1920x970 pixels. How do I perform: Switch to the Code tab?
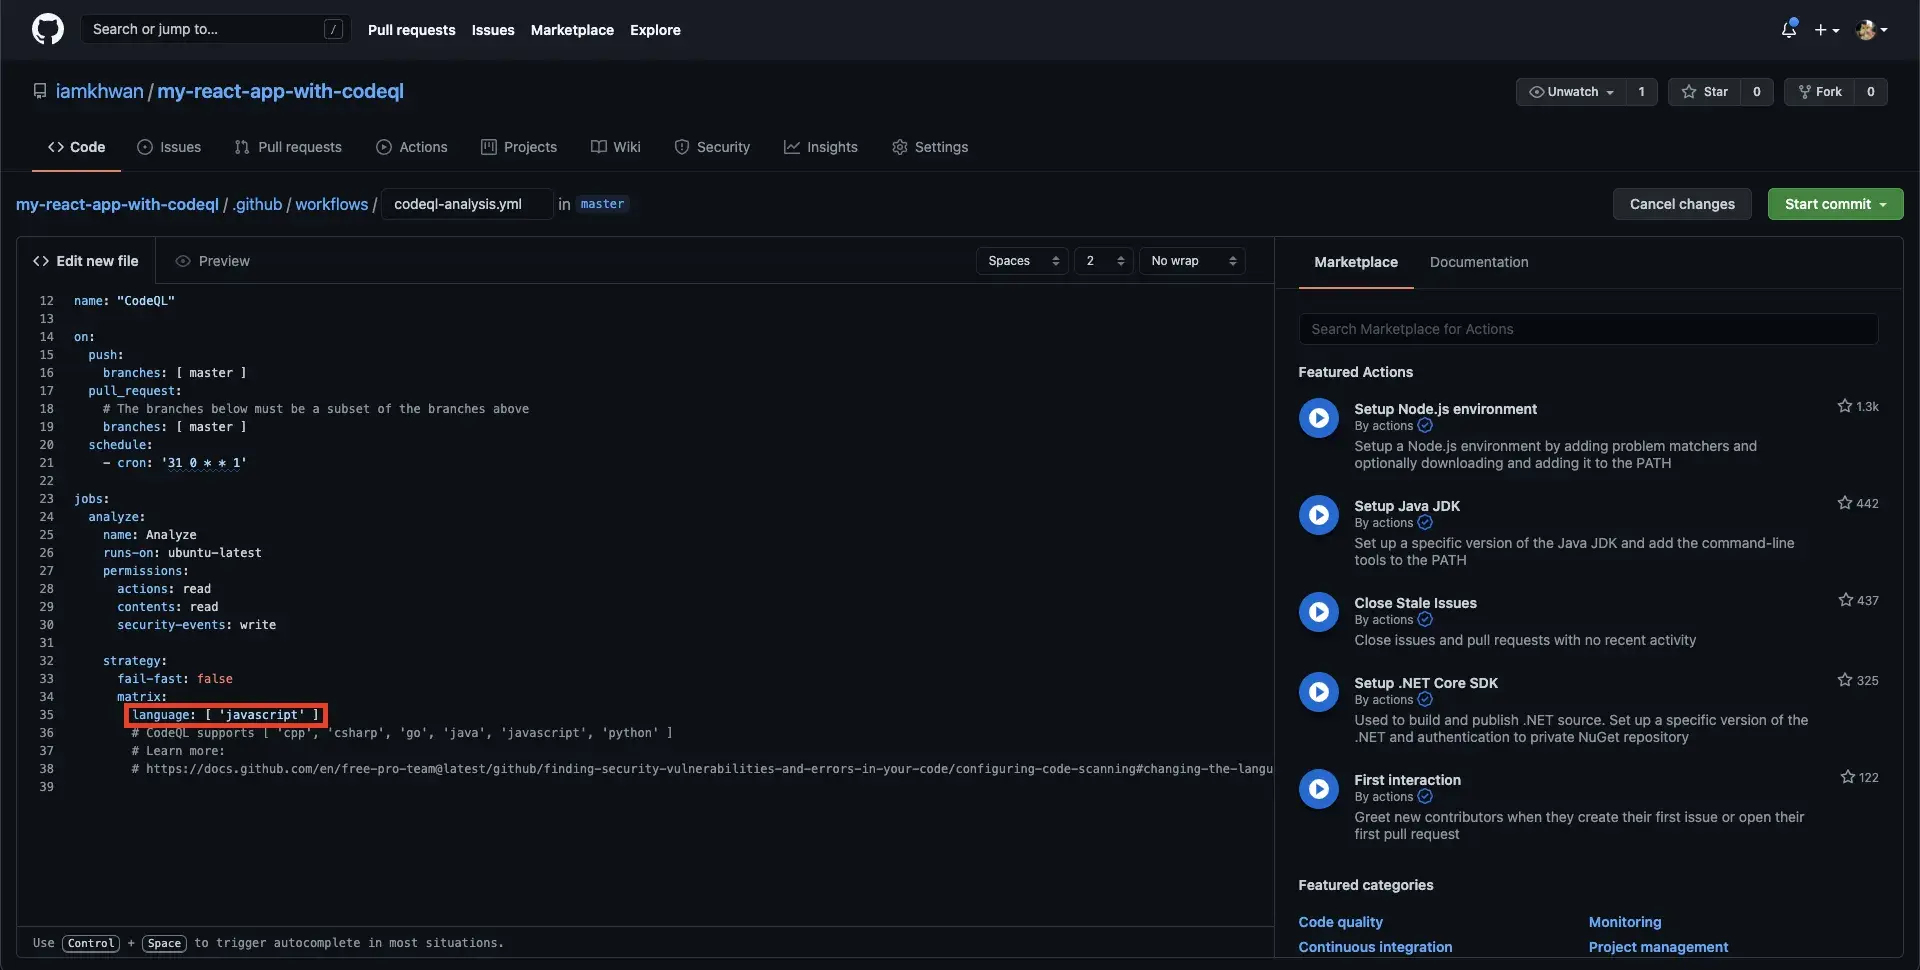76,147
